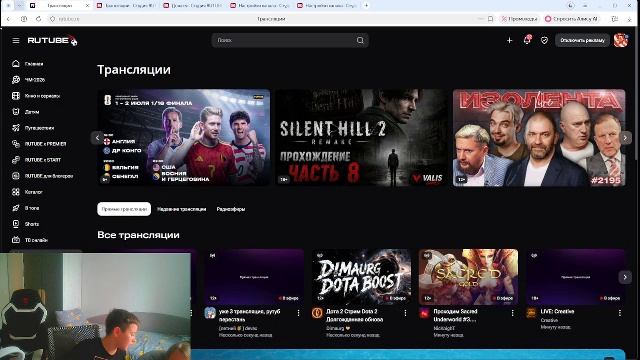Click the Промокоды button in the browser toolbar

pyautogui.click(x=520, y=19)
